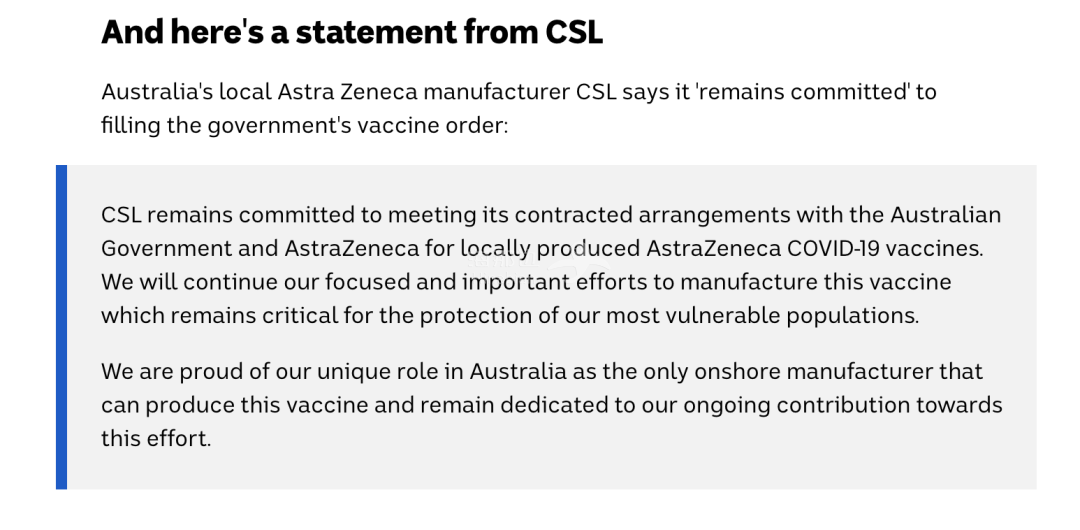Click the word 'onshore' in the quote

click(734, 372)
